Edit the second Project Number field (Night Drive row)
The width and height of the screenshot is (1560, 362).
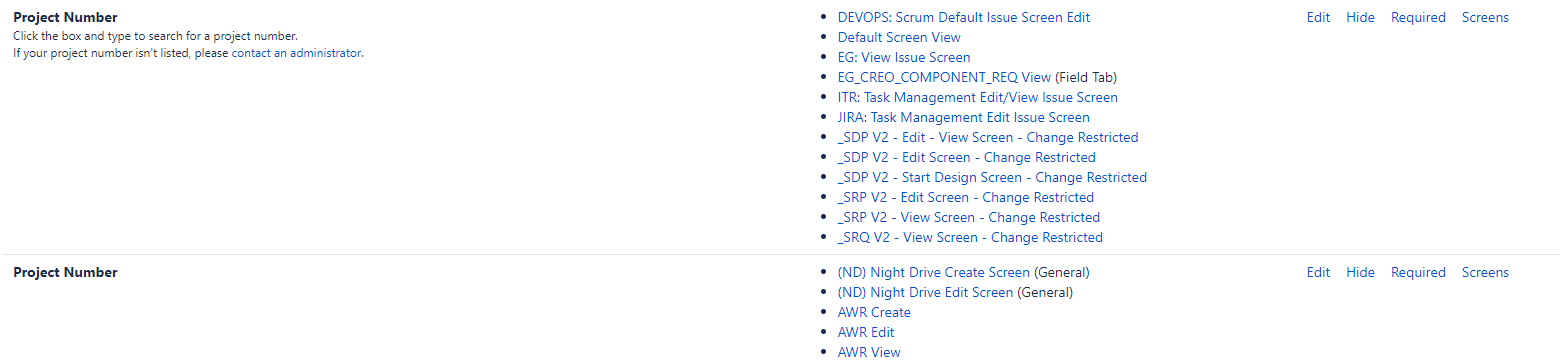[1318, 272]
